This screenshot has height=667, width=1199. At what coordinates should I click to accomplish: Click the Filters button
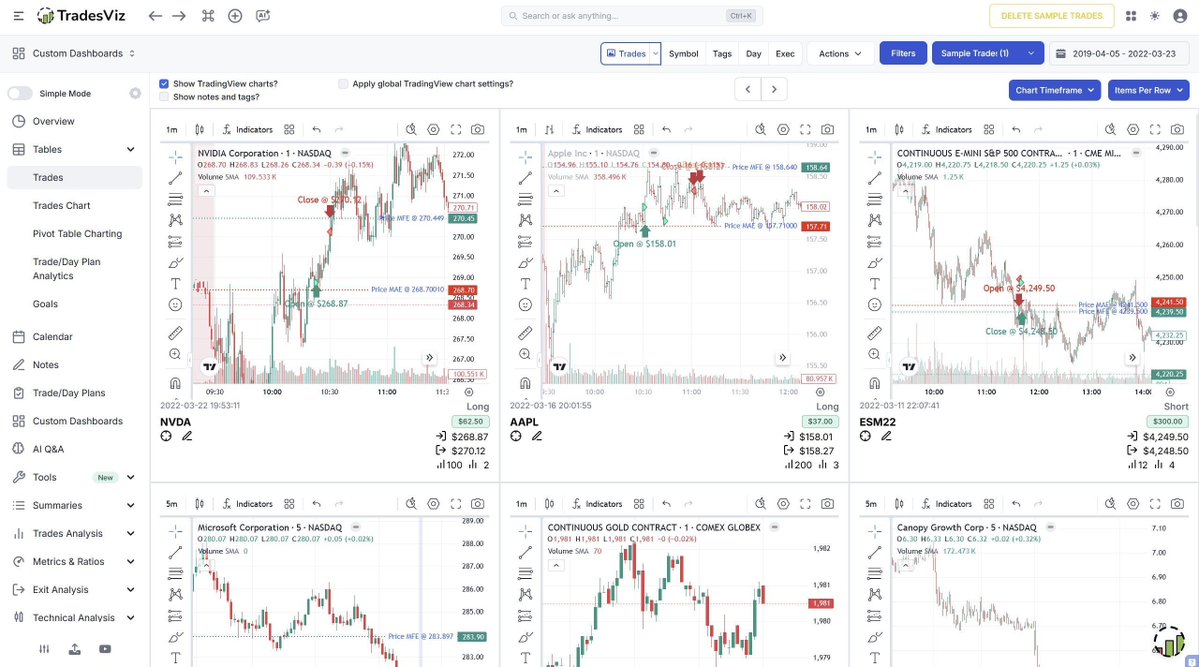(x=903, y=54)
